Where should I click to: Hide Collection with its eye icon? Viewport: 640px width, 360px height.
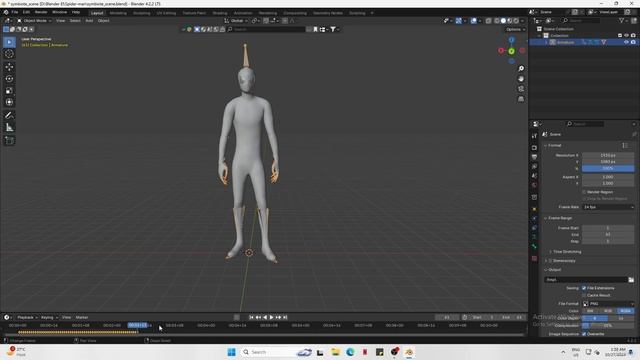[627, 36]
